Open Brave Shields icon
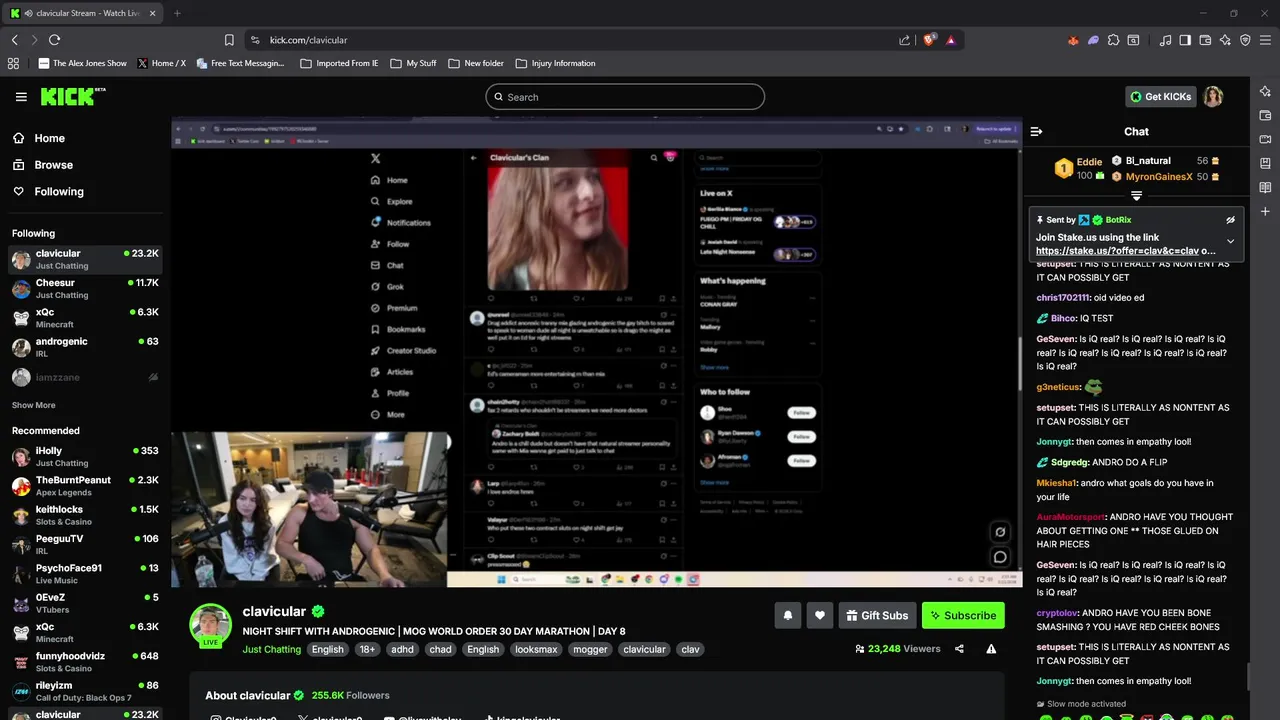This screenshot has width=1280, height=720. pos(930,40)
